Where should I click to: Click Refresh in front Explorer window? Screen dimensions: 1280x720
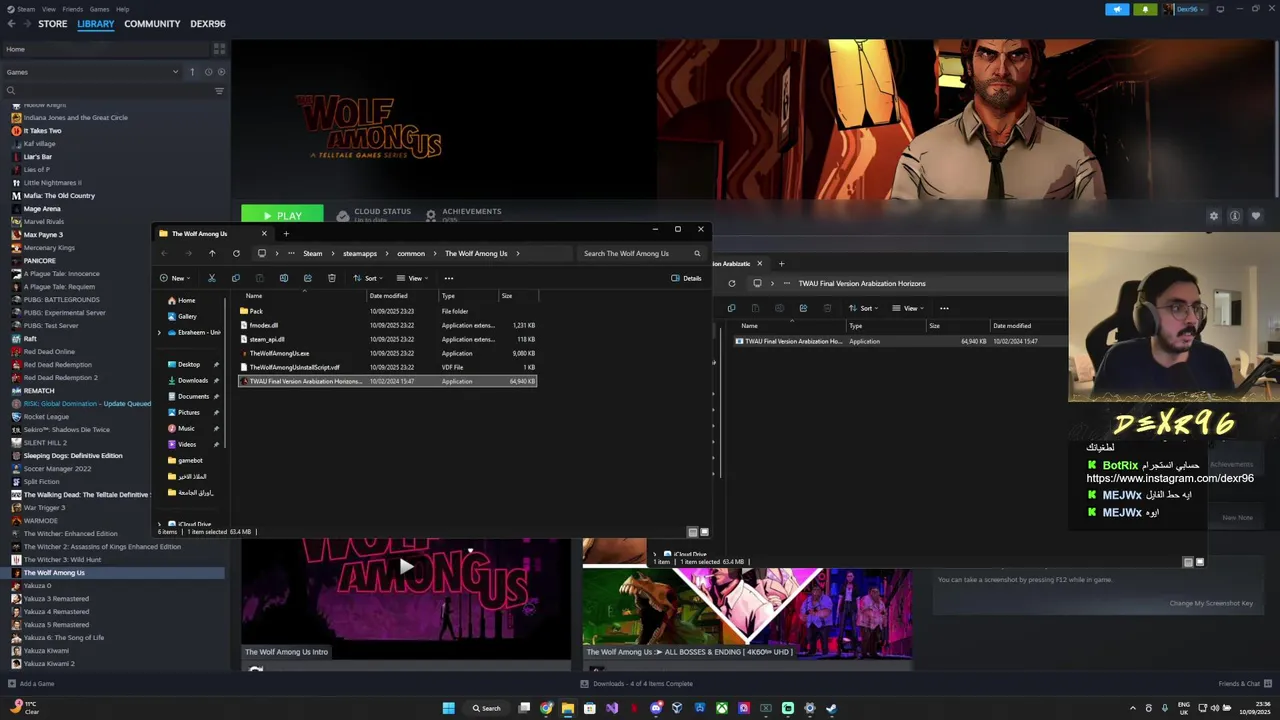tap(236, 253)
